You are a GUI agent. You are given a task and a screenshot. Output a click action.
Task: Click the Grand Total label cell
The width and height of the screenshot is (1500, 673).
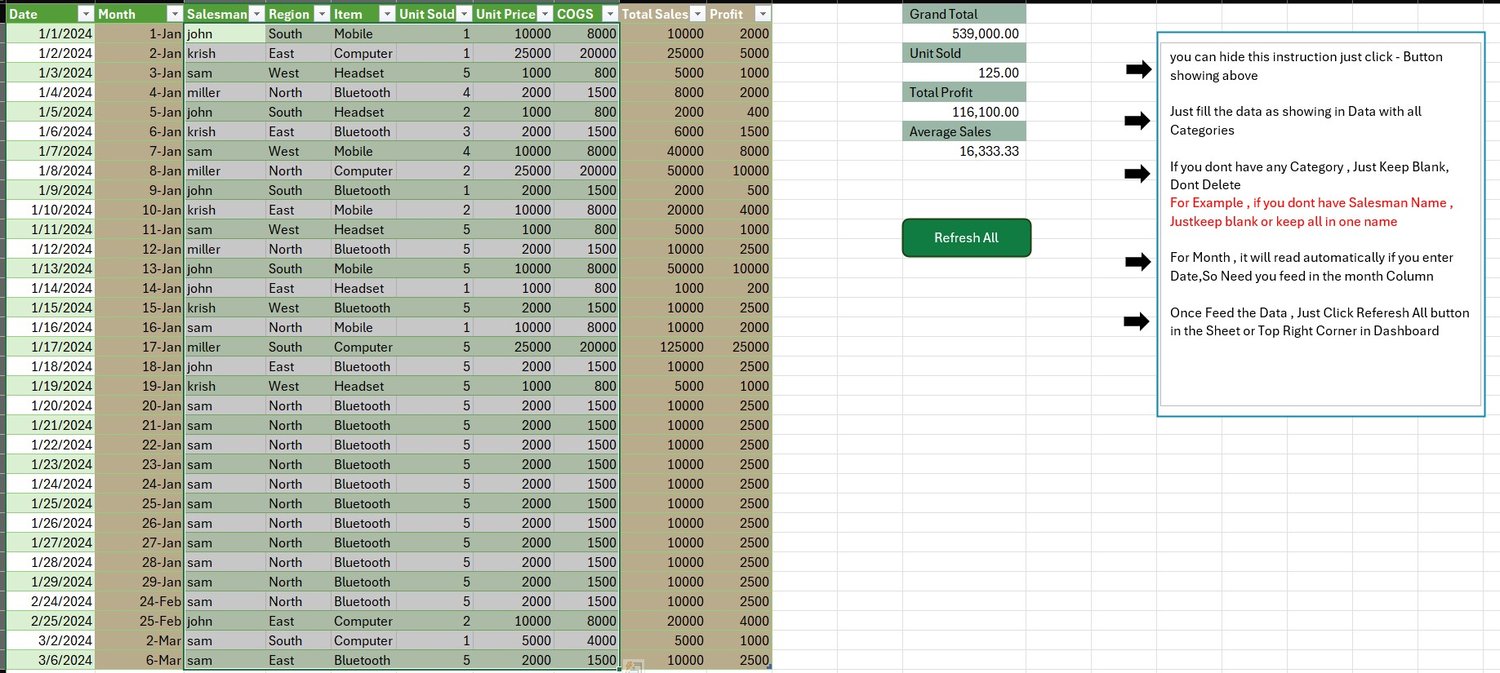(x=964, y=14)
